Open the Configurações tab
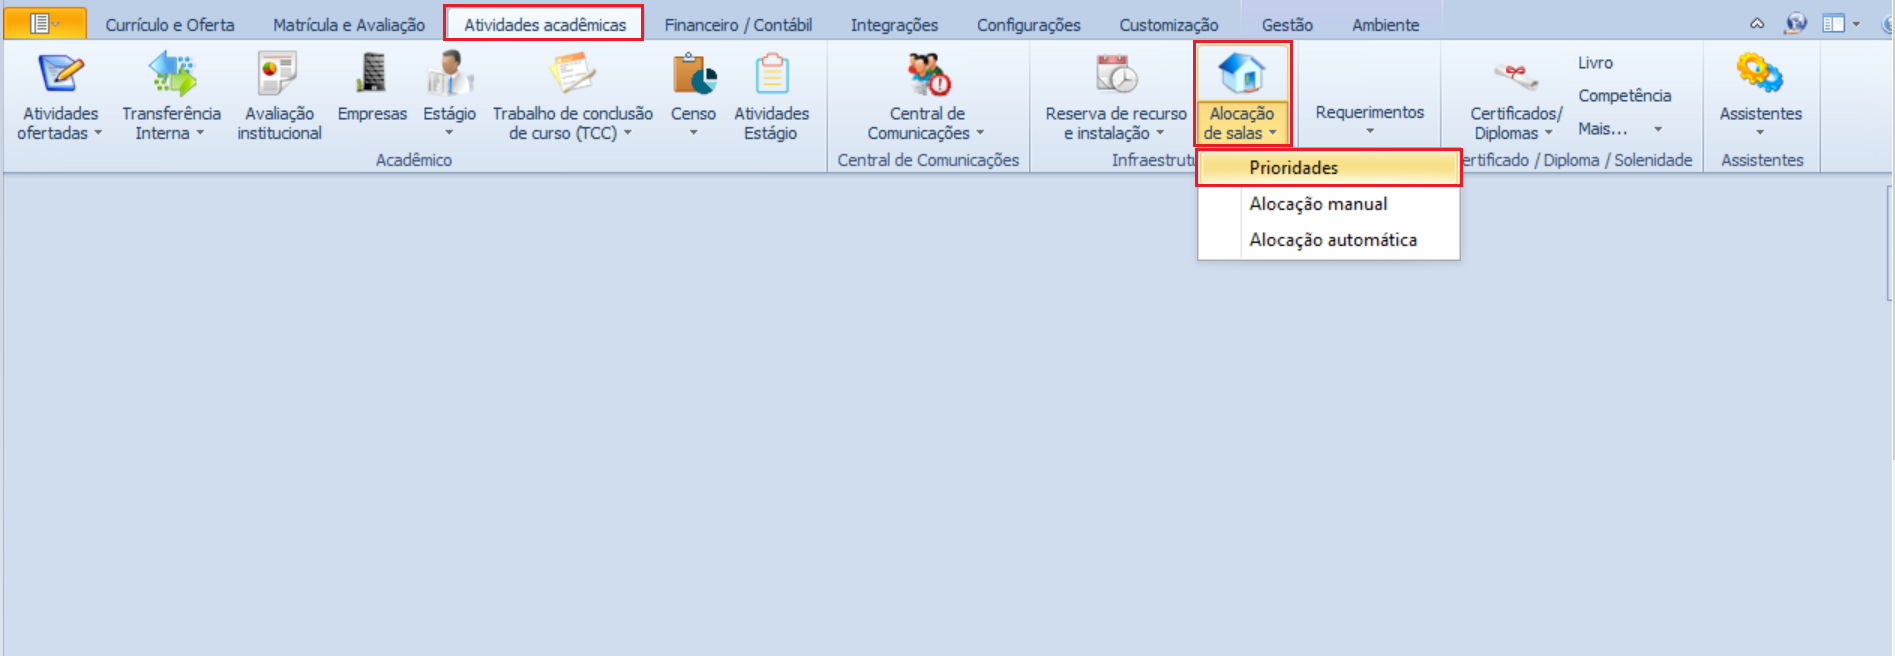The height and width of the screenshot is (656, 1895). point(1028,25)
